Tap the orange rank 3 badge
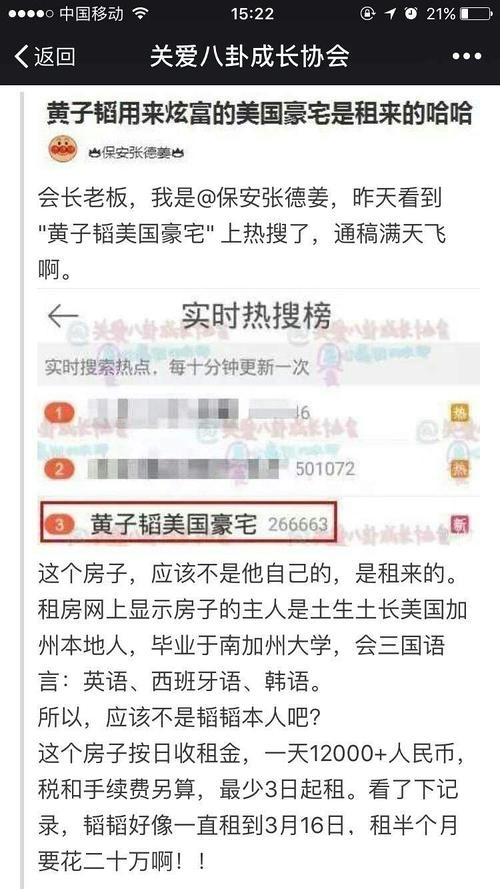The height and width of the screenshot is (889, 500). pos(61,526)
